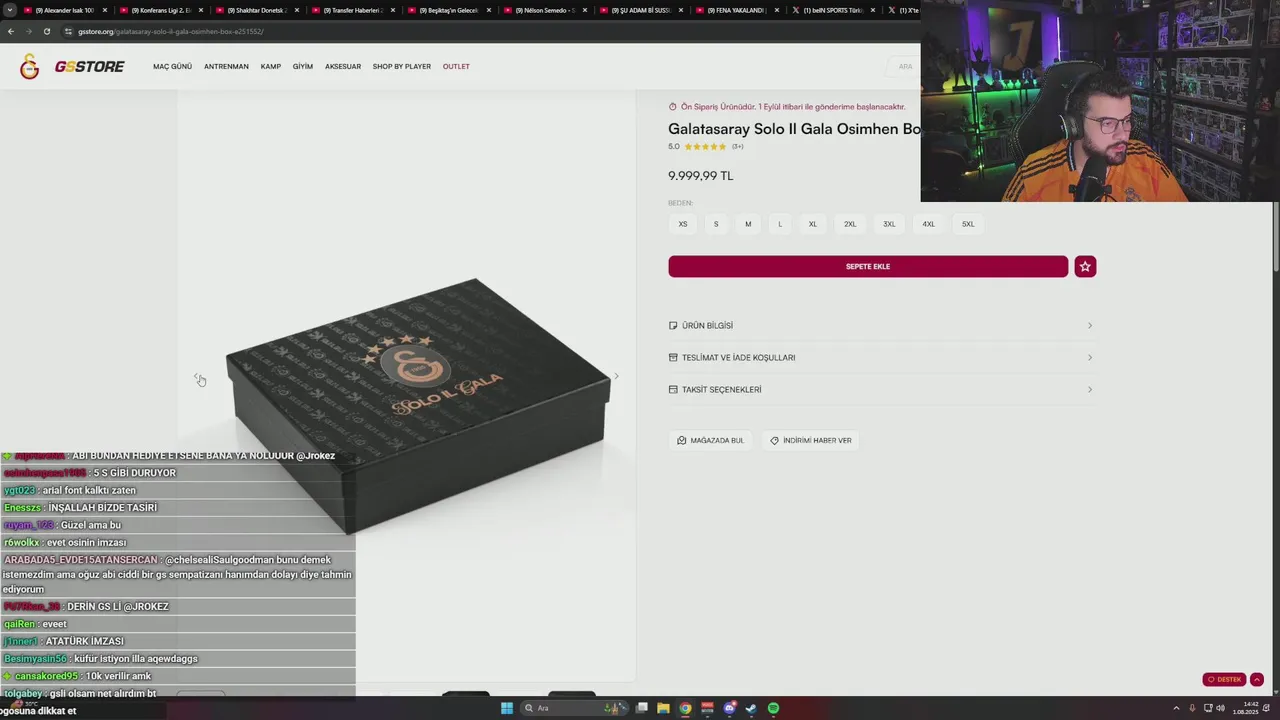Viewport: 1280px width, 720px height.
Task: Select size 2XL
Action: pos(850,224)
